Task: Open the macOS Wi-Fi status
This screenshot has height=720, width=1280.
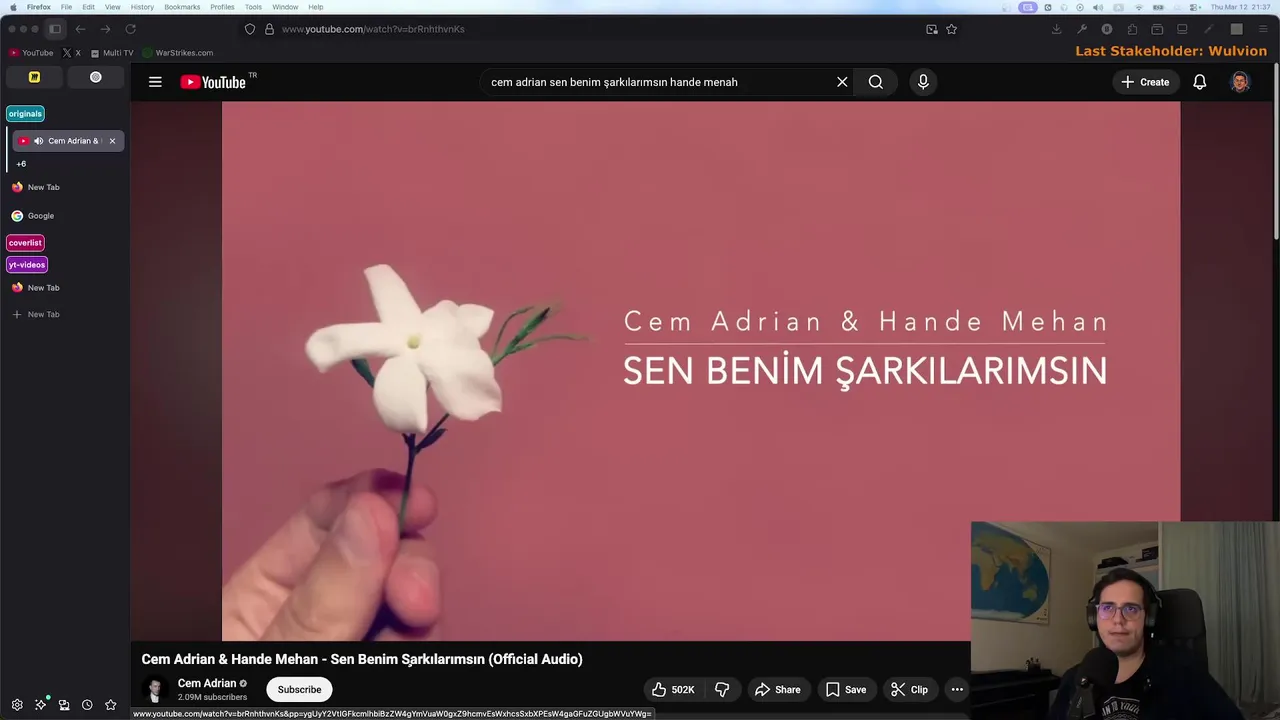Action: [1138, 7]
